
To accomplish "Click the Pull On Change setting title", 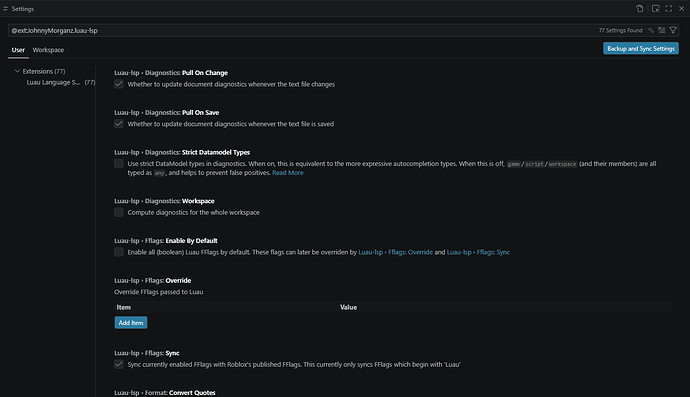I will pyautogui.click(x=171, y=73).
